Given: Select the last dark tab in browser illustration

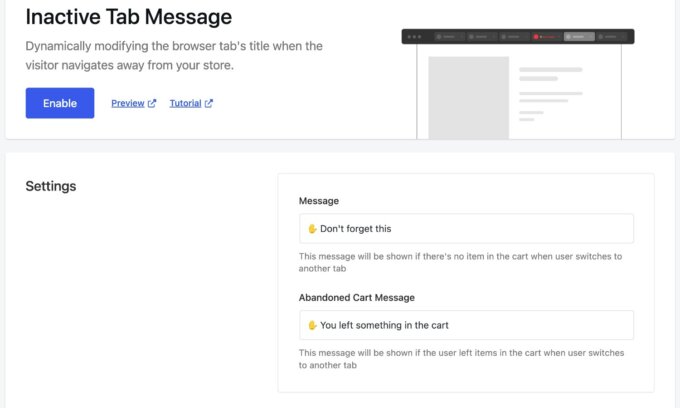Looking at the screenshot, I should (x=611, y=37).
